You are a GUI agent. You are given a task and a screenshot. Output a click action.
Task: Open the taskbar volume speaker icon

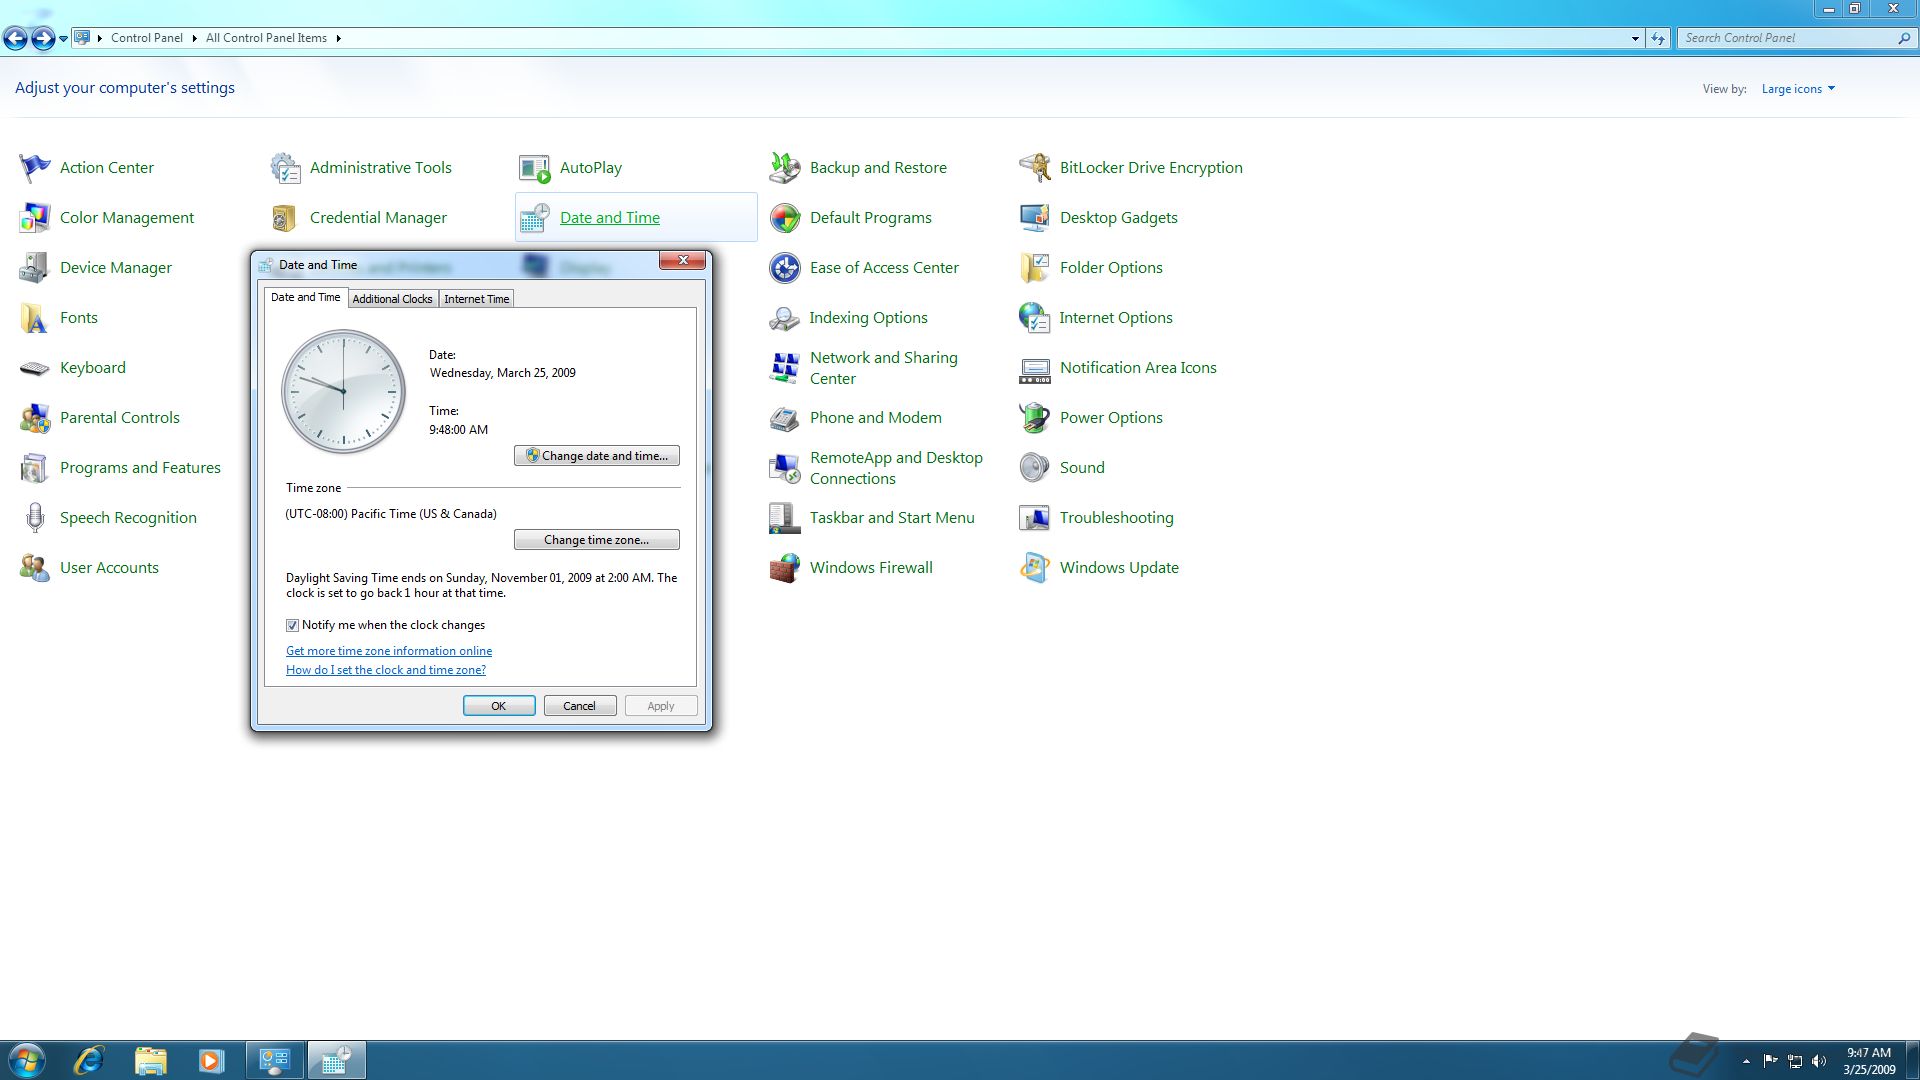click(x=1819, y=1061)
